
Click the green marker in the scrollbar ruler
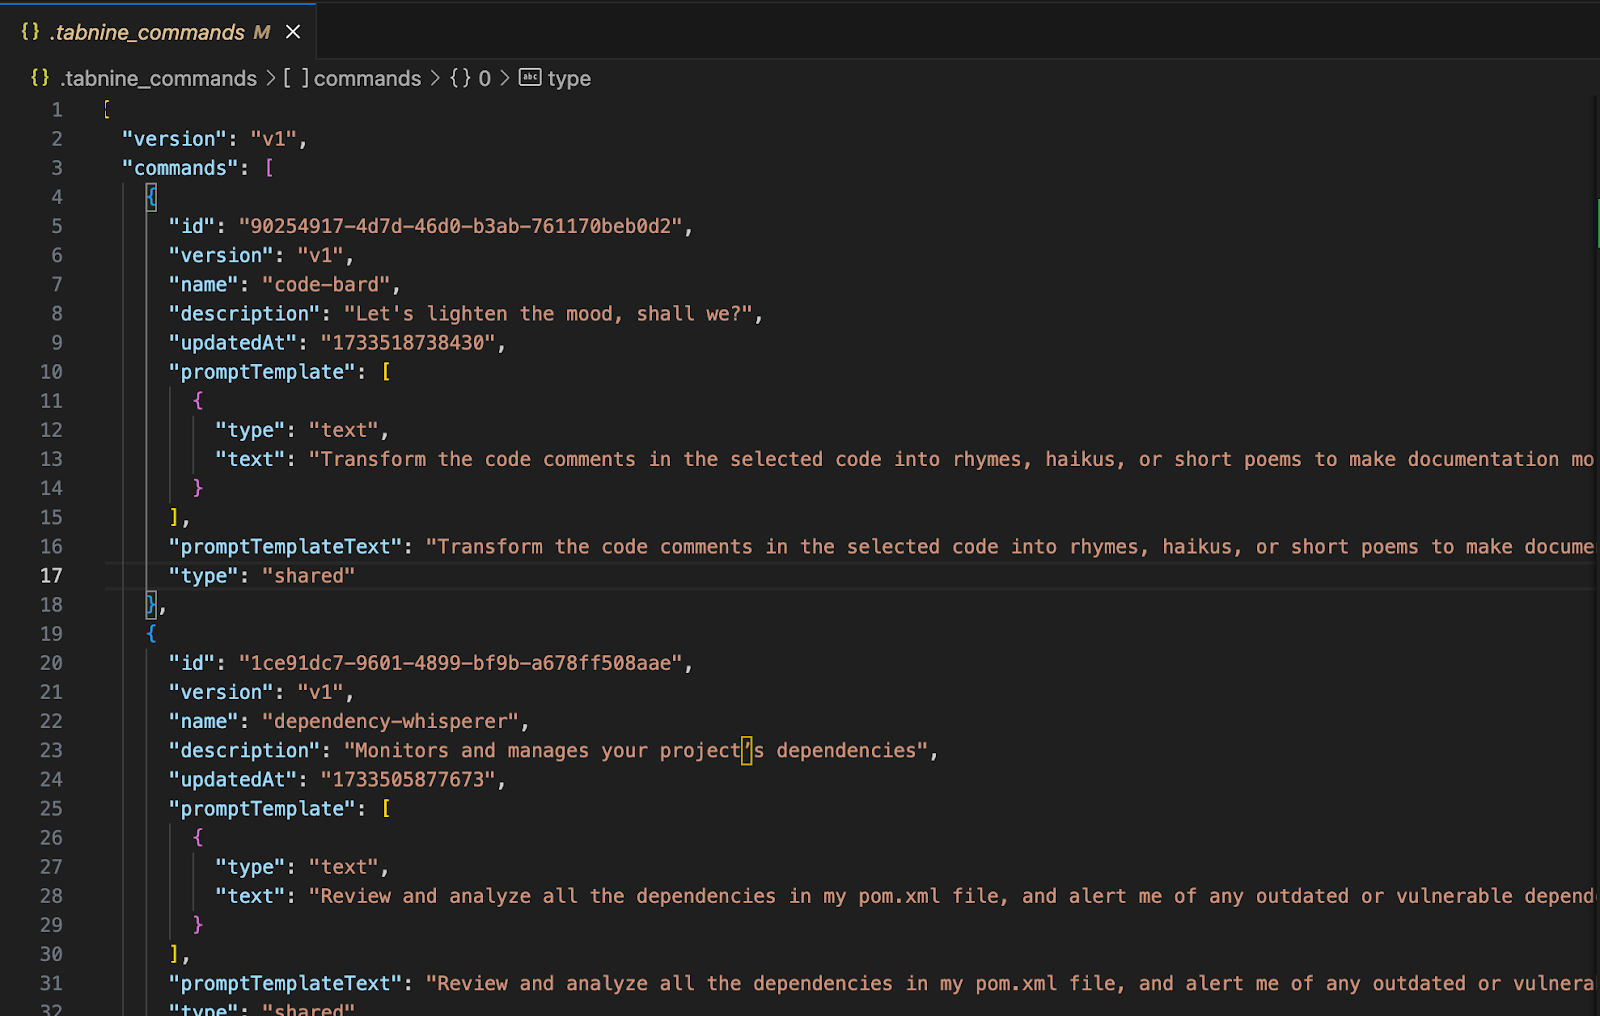point(1597,223)
